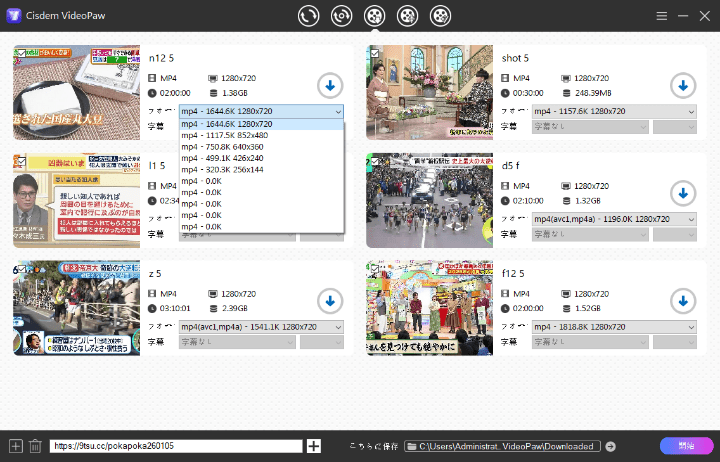Toggle the checkbox on the shot 5 thumbnail

coord(373,52)
